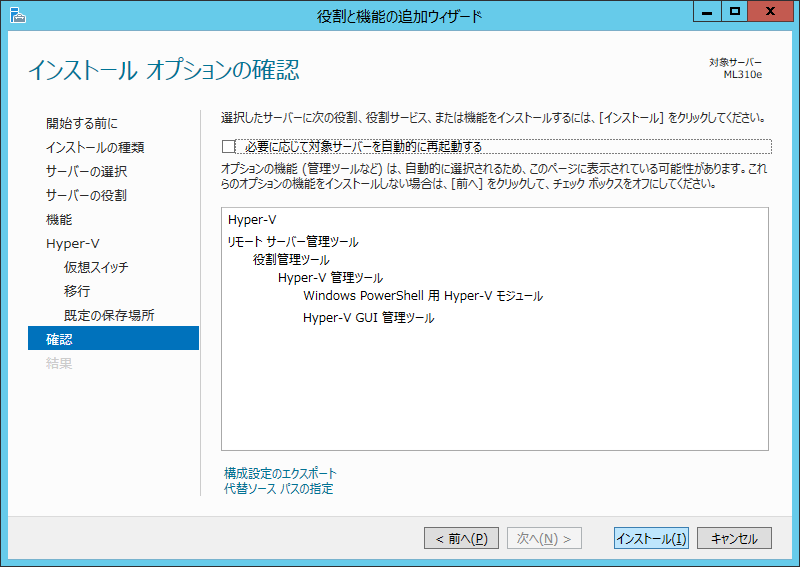Enable automatic restart of destination server checkbox

pyautogui.click(x=228, y=147)
